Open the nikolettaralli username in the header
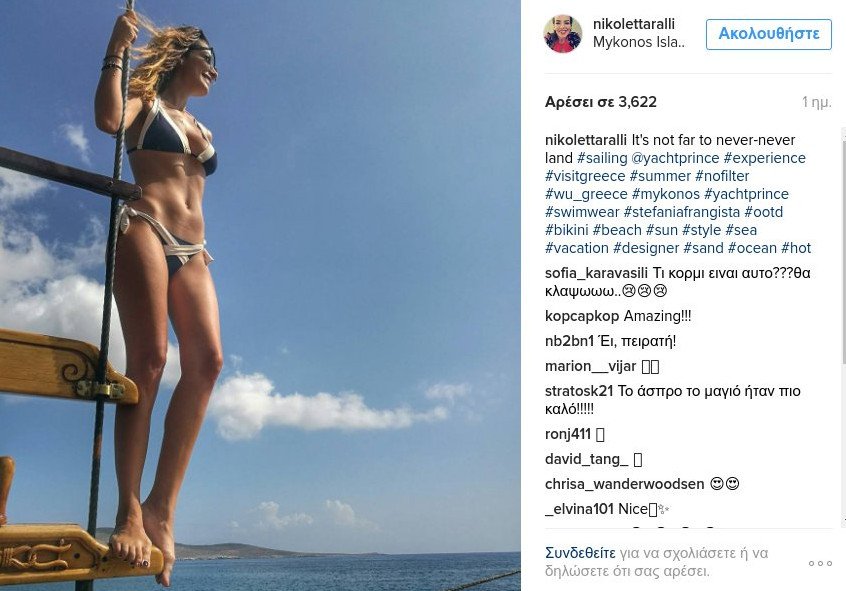The height and width of the screenshot is (591, 846). pyautogui.click(x=634, y=24)
